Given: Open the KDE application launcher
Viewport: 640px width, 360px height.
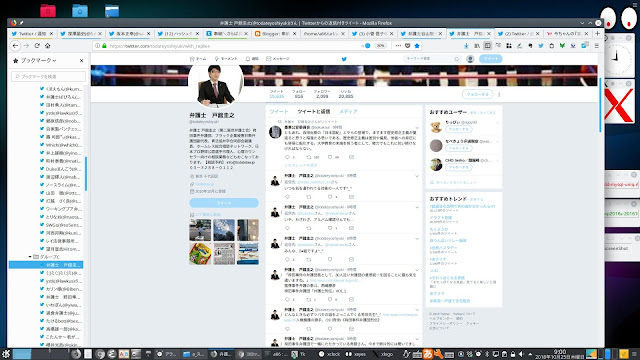Looking at the screenshot, I should 5,354.
